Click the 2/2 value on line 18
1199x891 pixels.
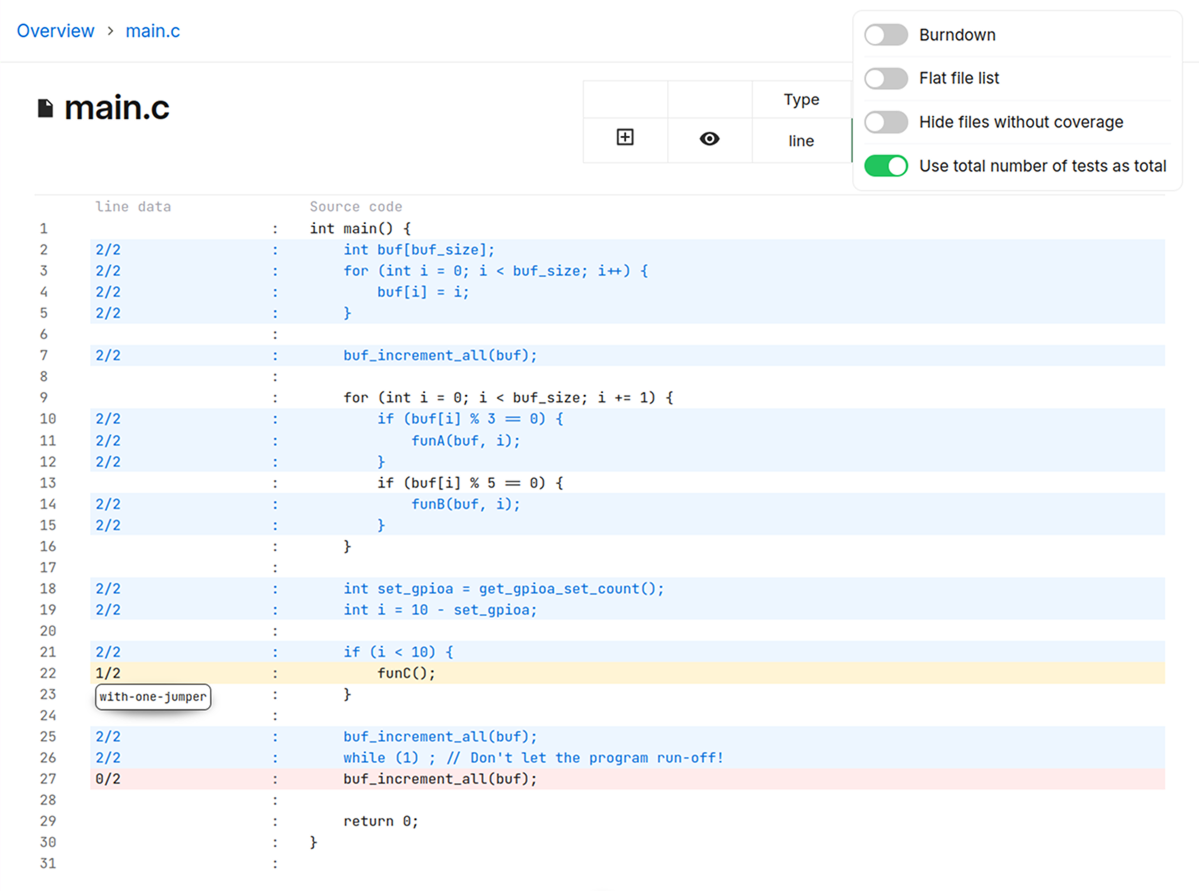coord(108,588)
